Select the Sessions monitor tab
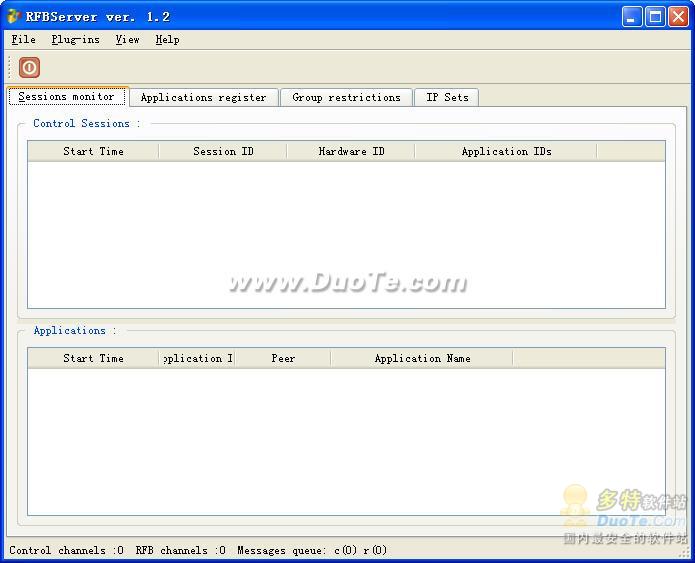 [67, 96]
